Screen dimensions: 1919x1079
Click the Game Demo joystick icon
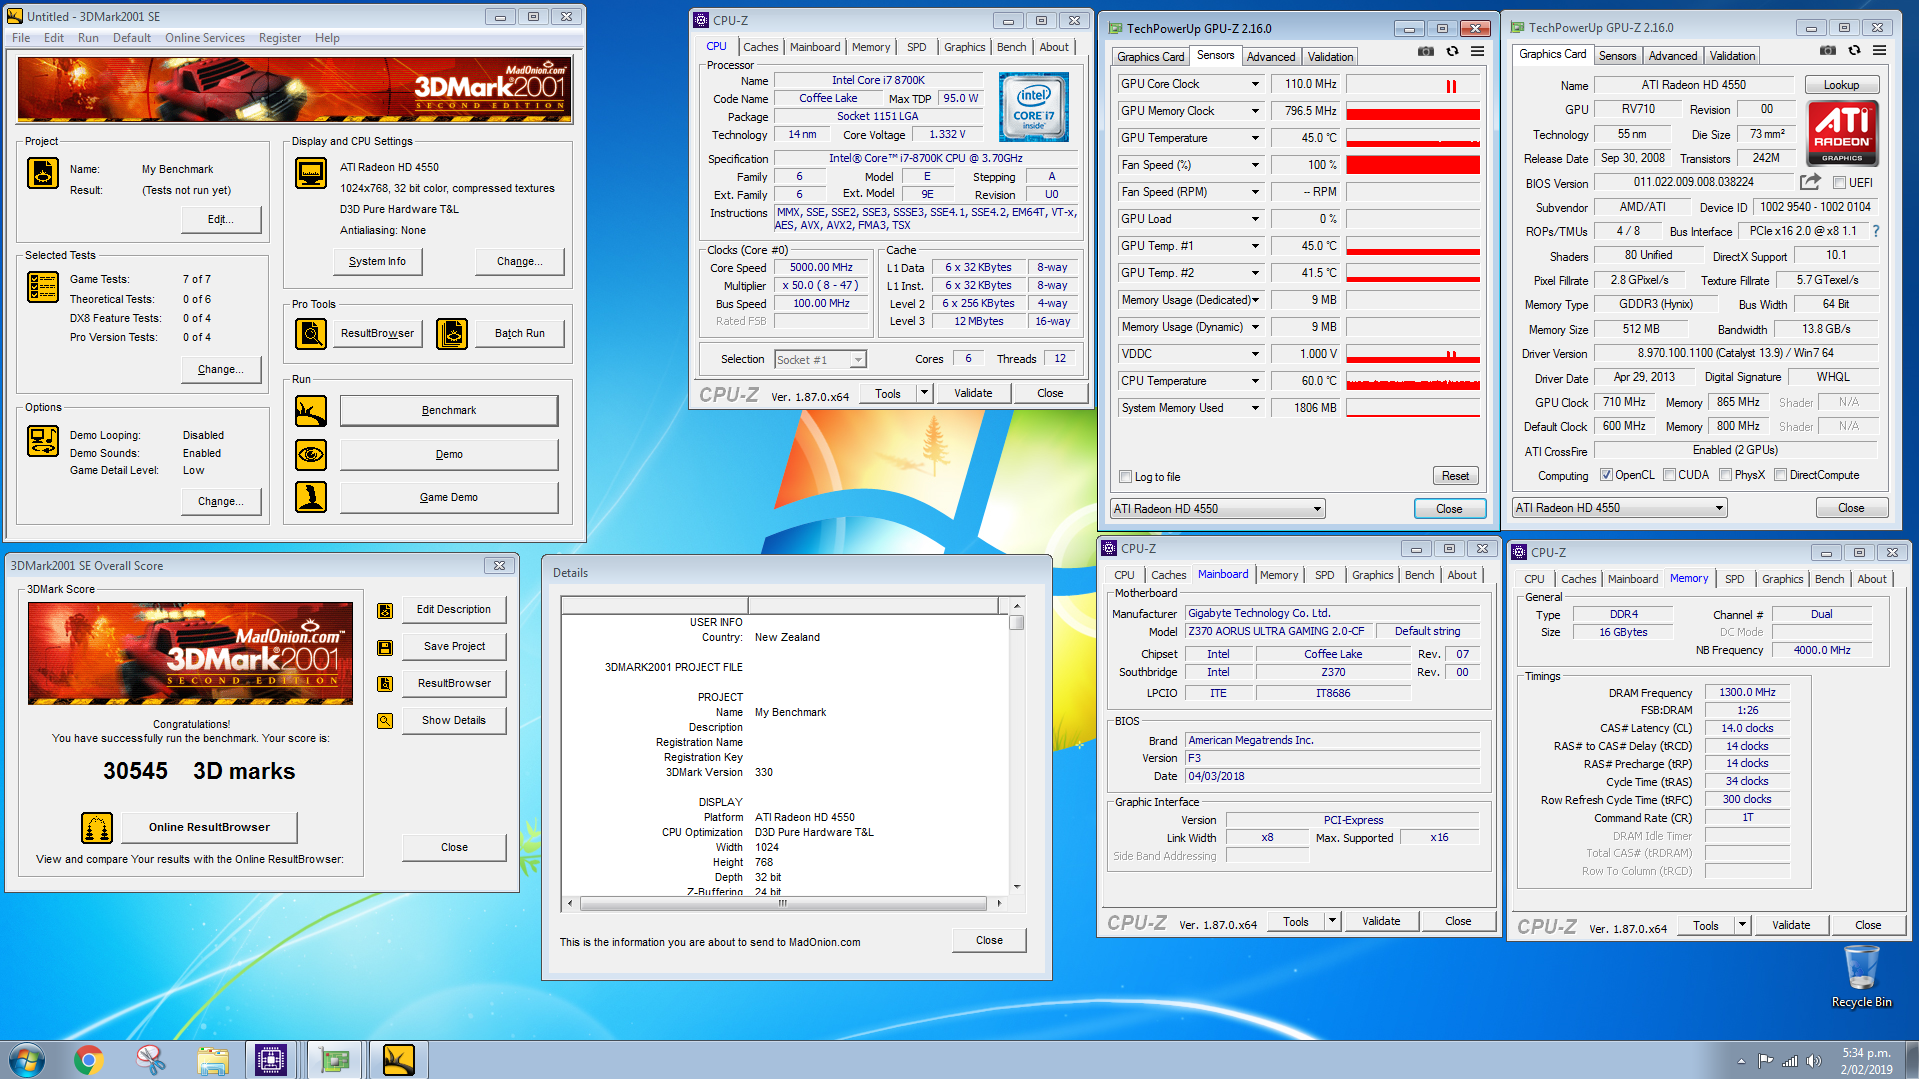point(311,497)
